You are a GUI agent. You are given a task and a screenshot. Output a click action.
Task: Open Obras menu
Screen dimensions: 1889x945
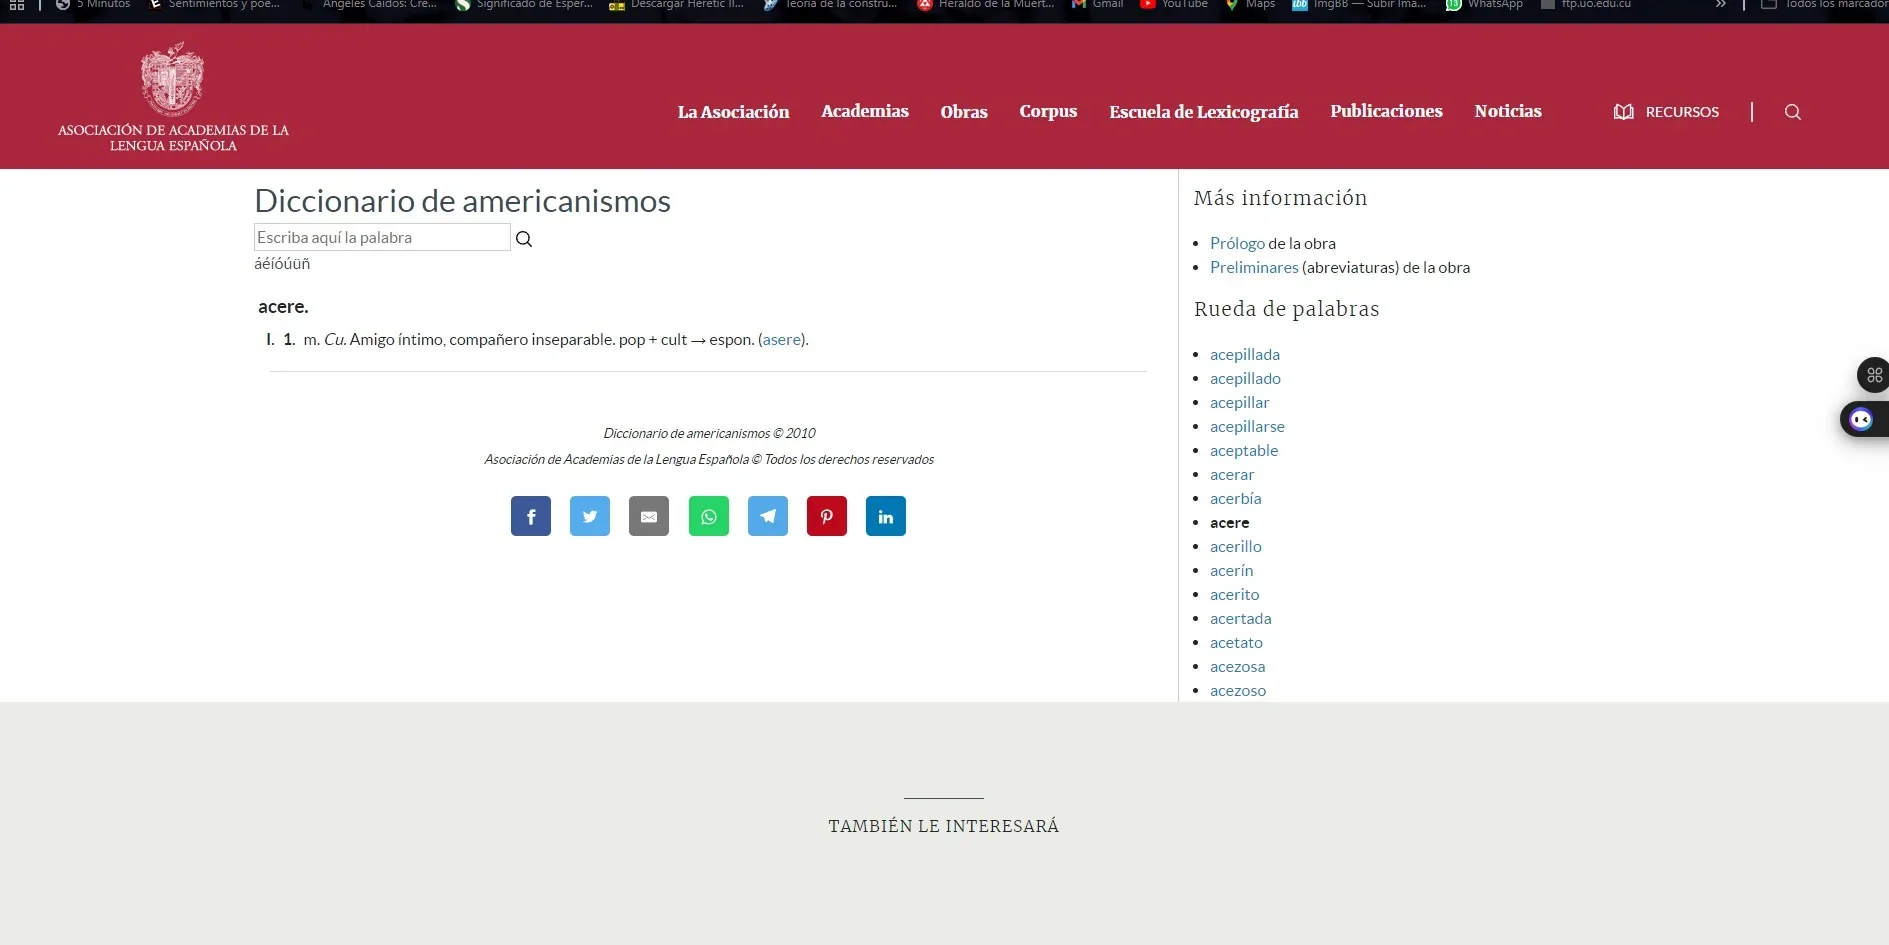click(964, 112)
